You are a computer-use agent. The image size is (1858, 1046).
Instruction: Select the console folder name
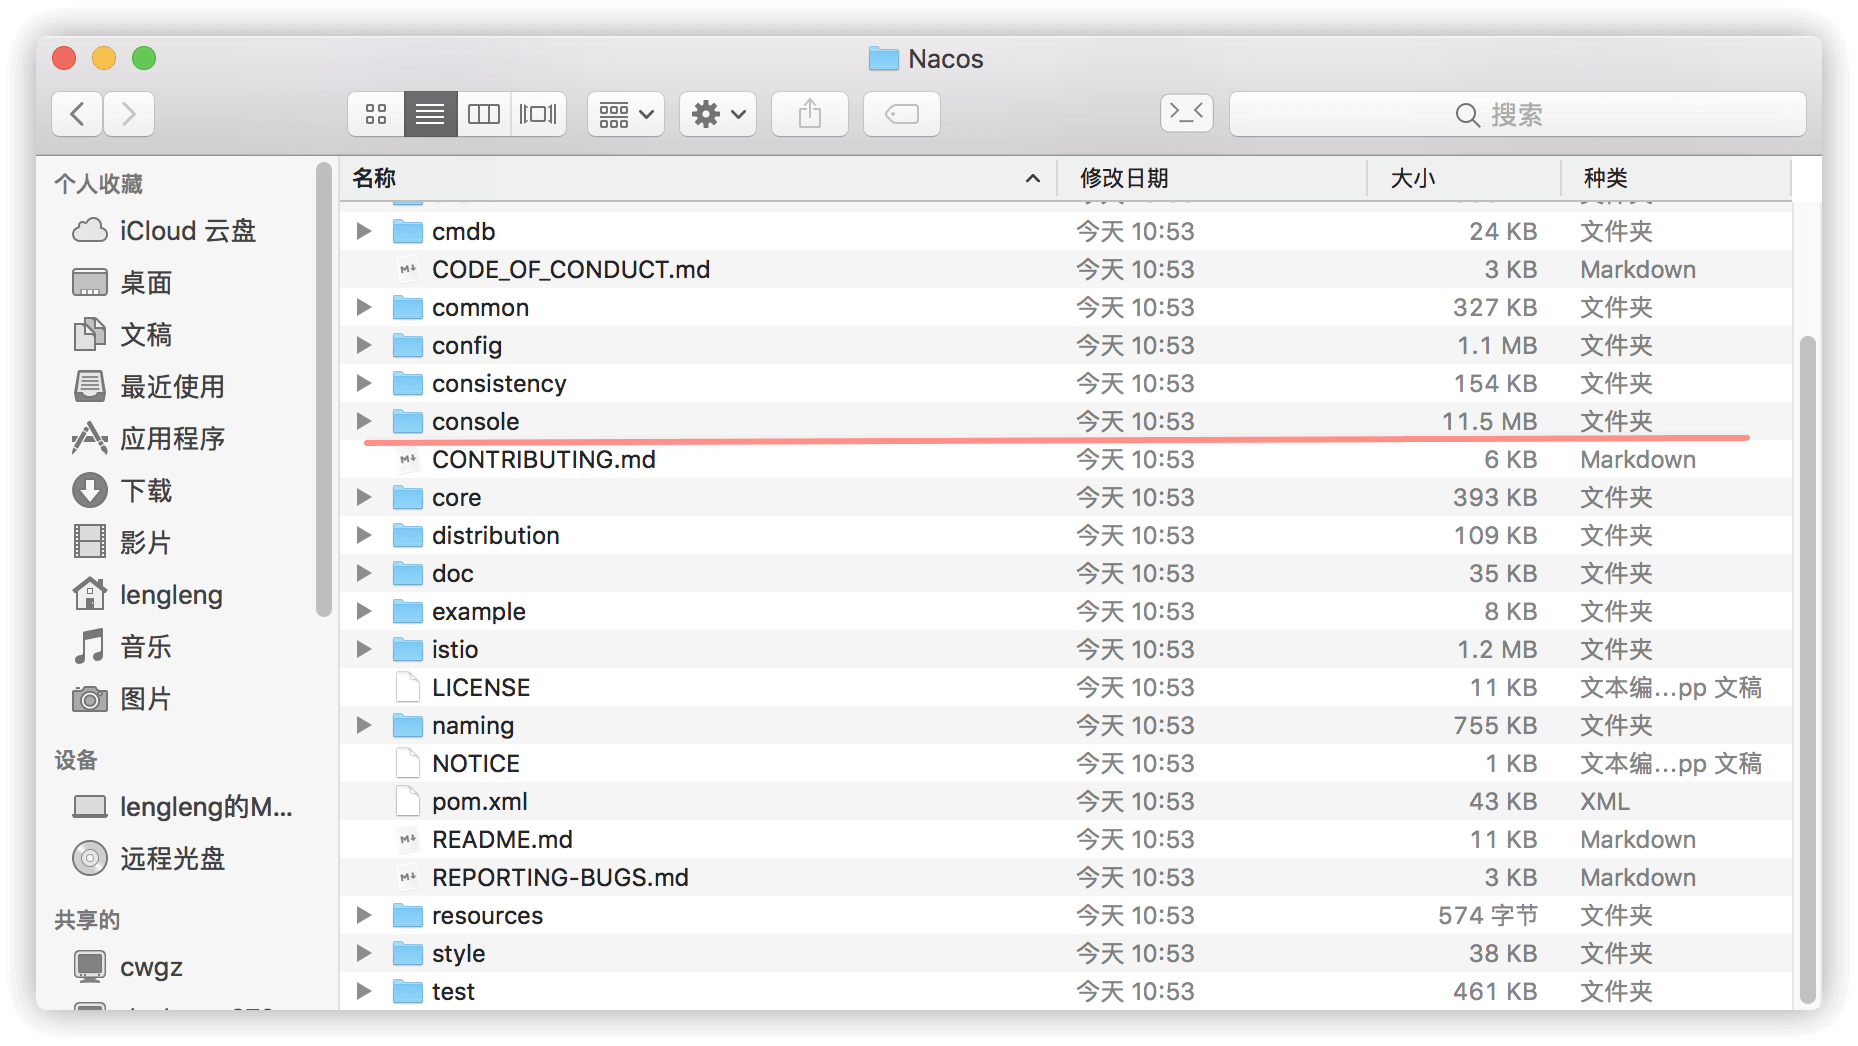pyautogui.click(x=475, y=421)
